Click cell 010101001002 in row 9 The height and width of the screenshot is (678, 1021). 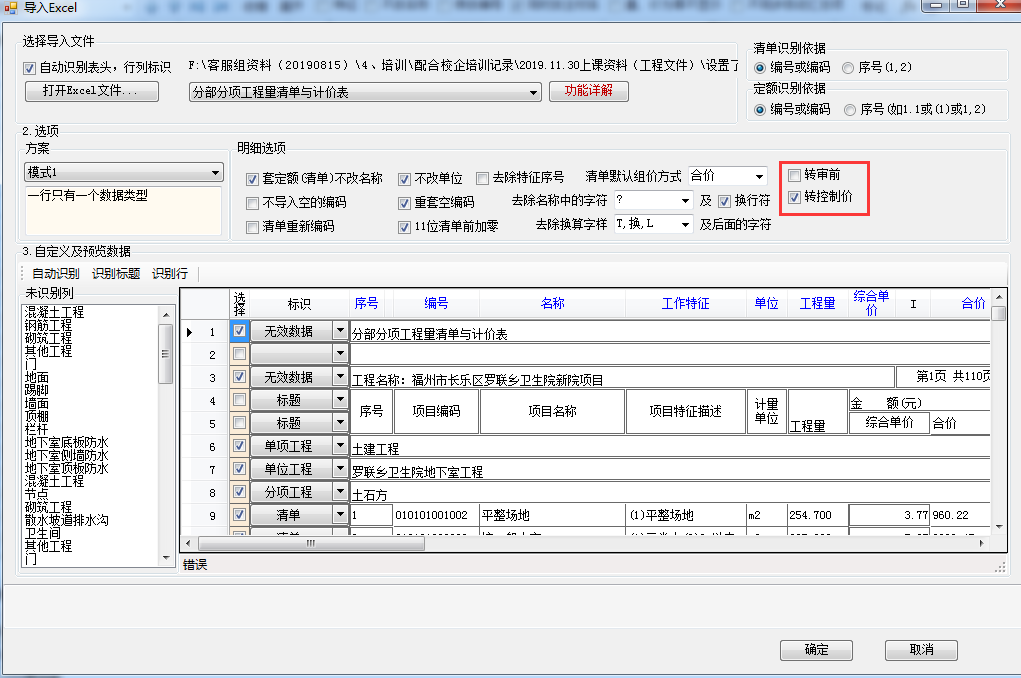[x=436, y=515]
